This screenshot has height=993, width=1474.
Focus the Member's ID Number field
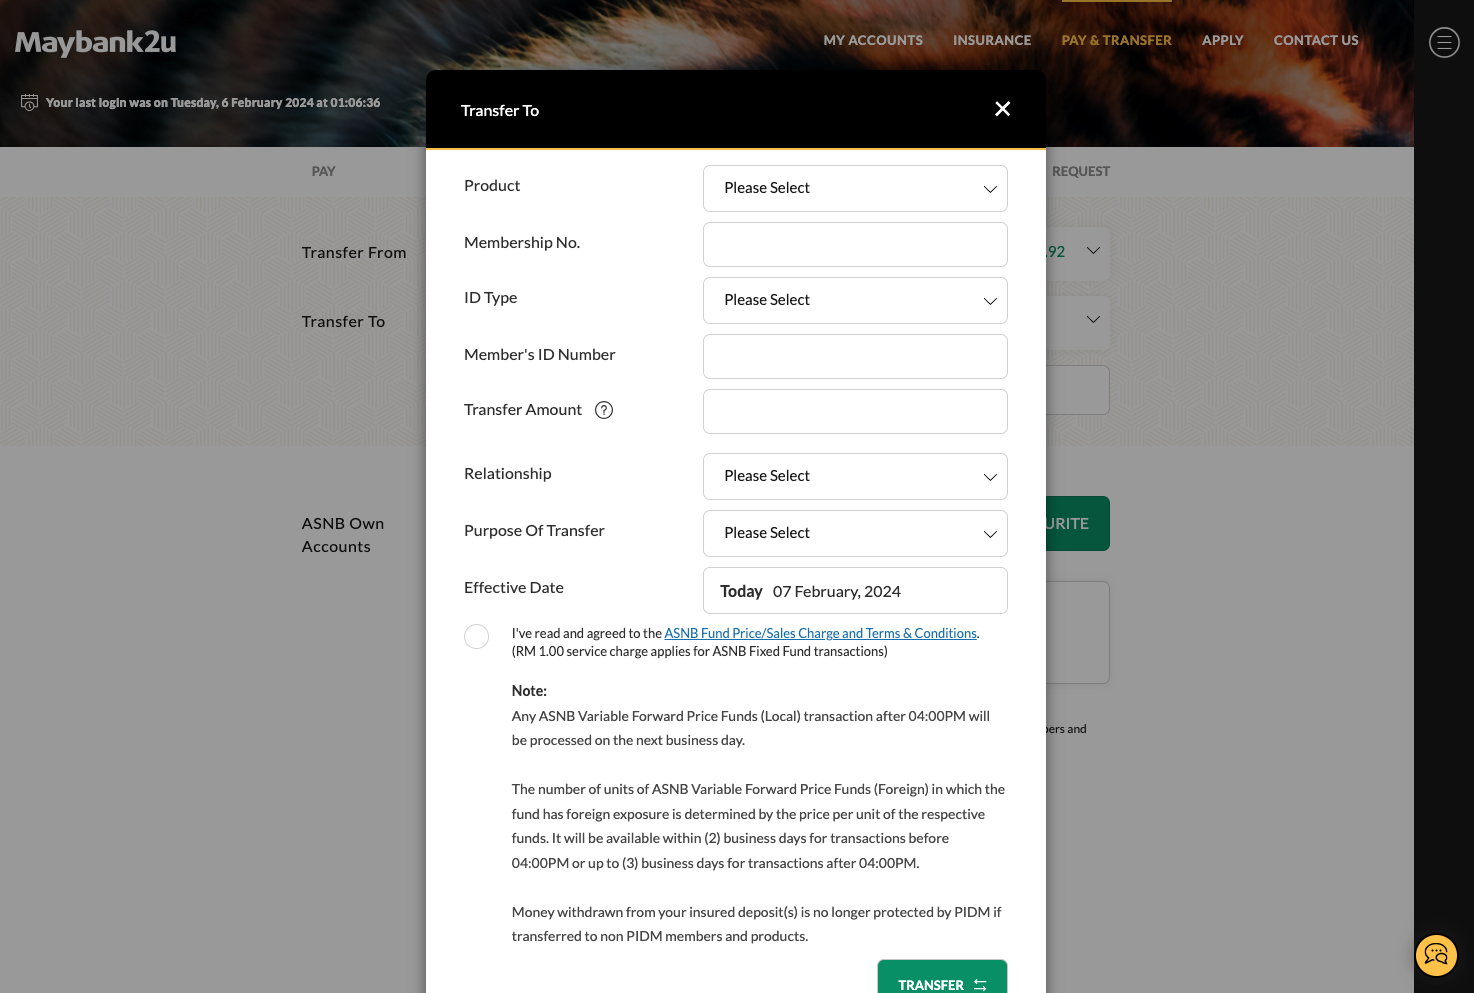point(855,356)
